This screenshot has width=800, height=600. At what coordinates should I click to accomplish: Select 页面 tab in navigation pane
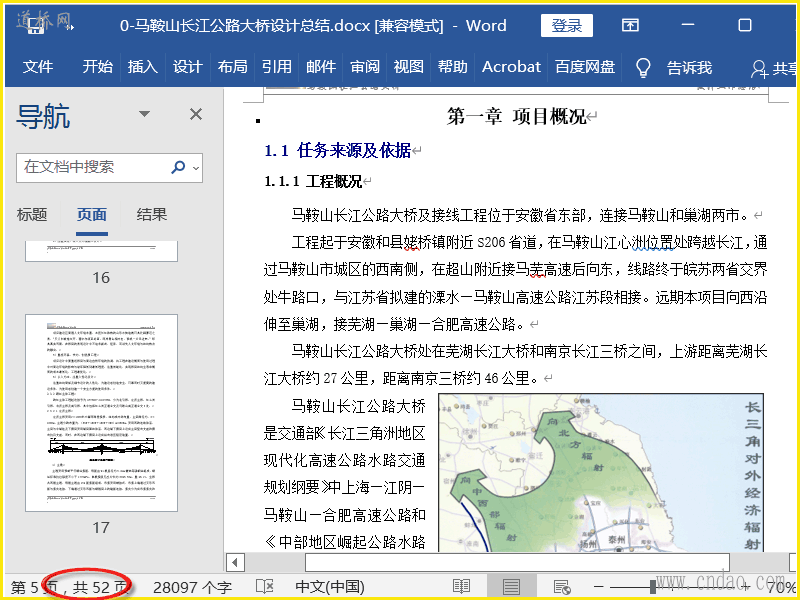[x=92, y=214]
